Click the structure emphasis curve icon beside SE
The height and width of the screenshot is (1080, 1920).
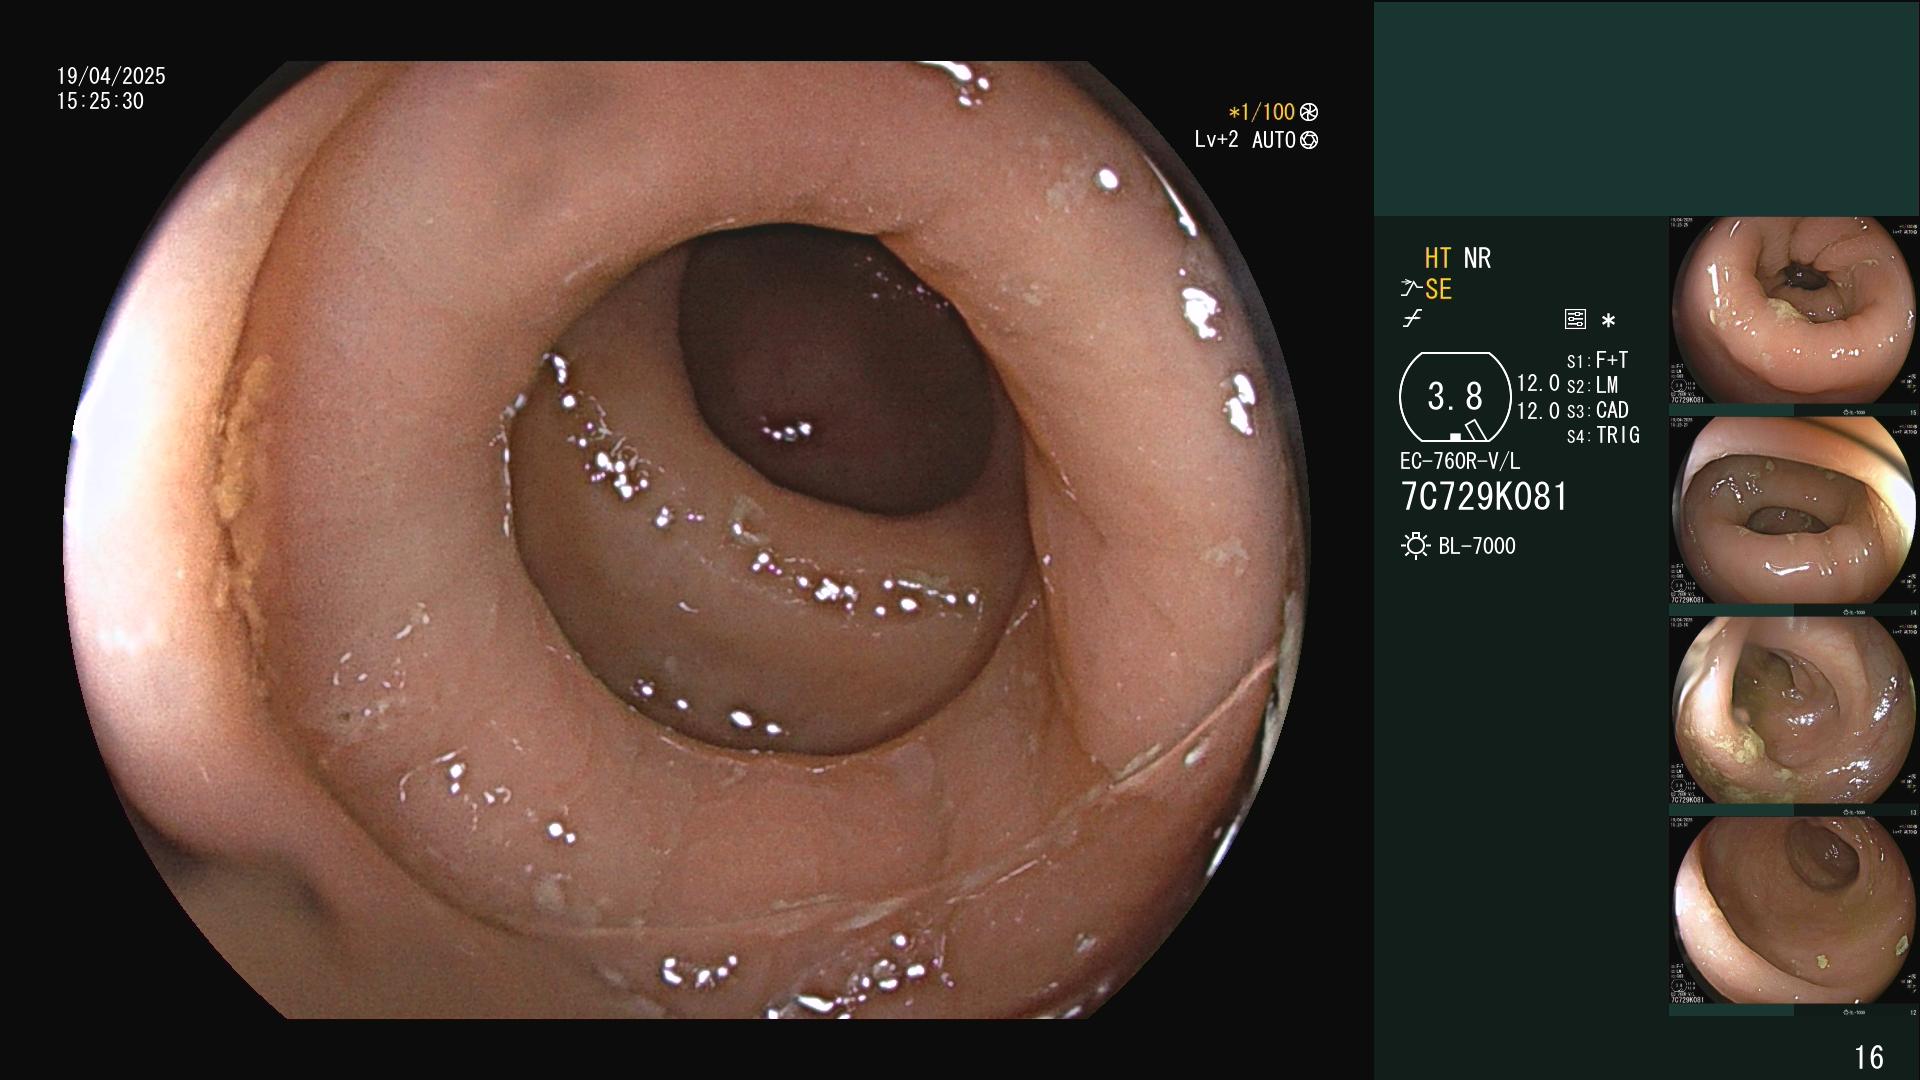pos(1411,289)
